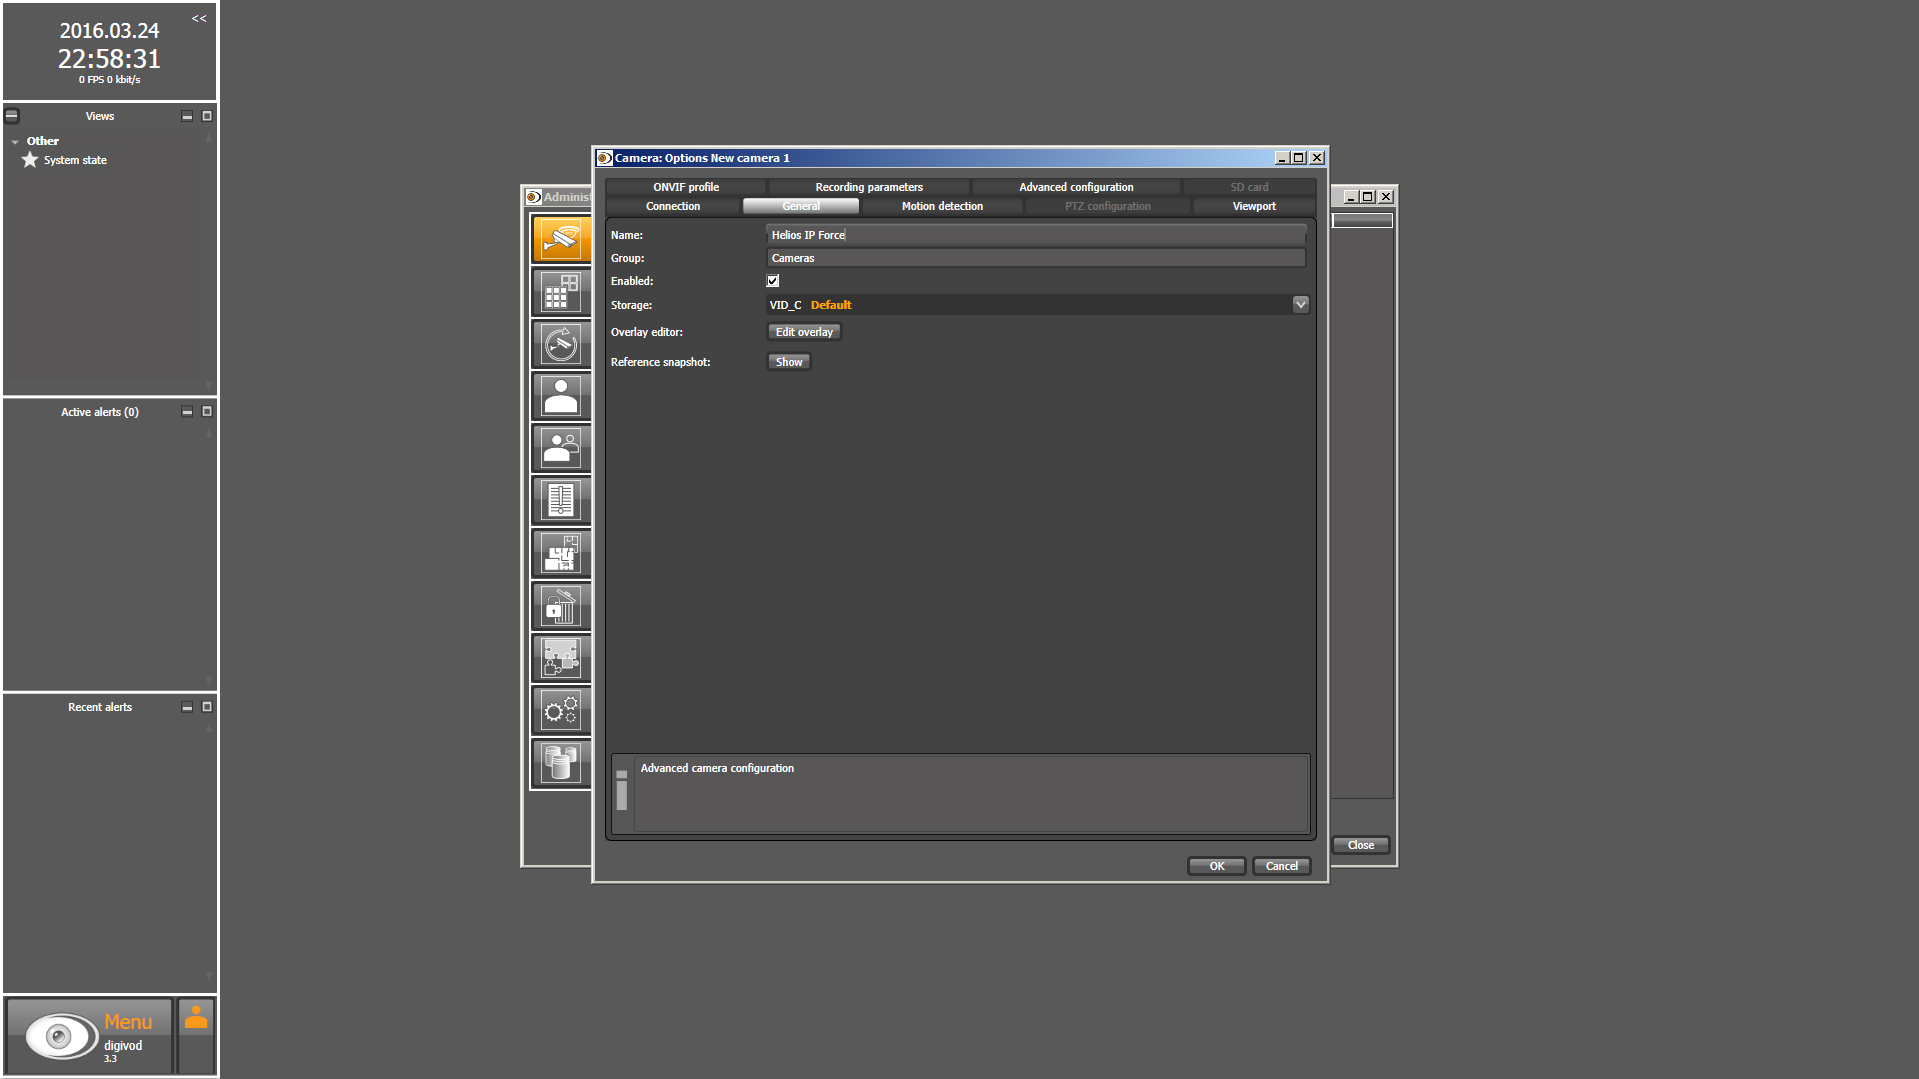This screenshot has width=1919, height=1079.
Task: Open the user groups icon
Action: [x=561, y=449]
